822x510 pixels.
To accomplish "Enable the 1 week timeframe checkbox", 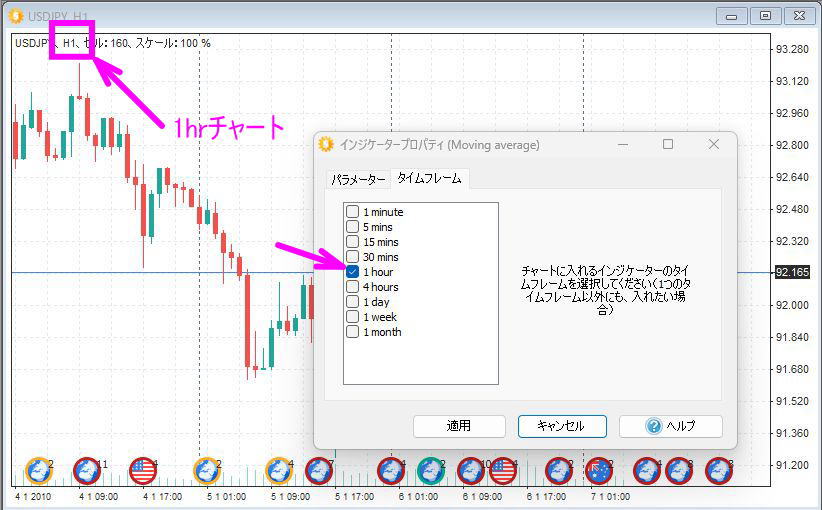I will point(352,317).
